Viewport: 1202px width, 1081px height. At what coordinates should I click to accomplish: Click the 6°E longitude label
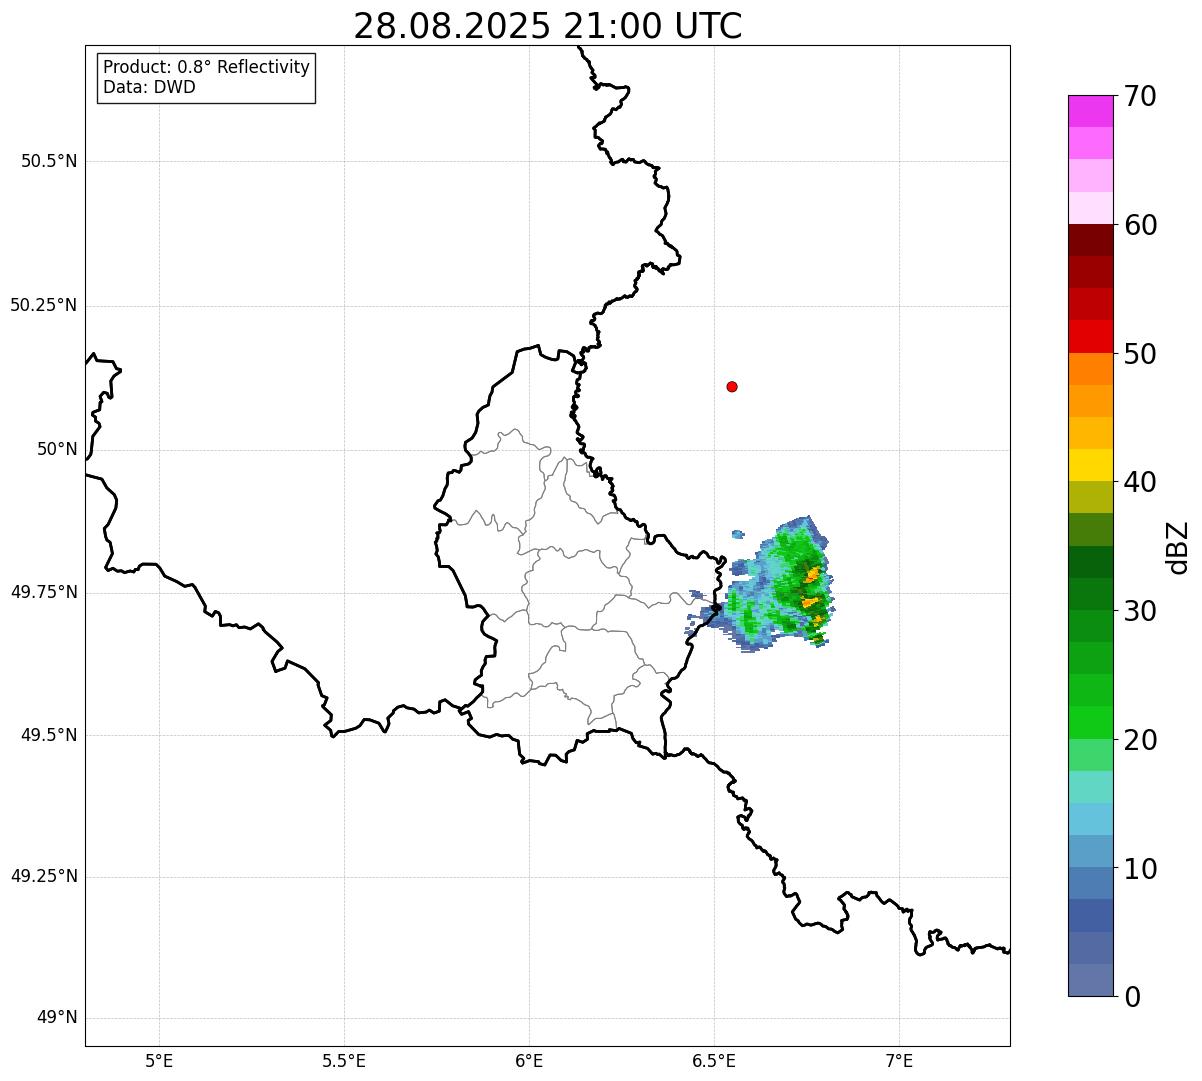pyautogui.click(x=529, y=1060)
